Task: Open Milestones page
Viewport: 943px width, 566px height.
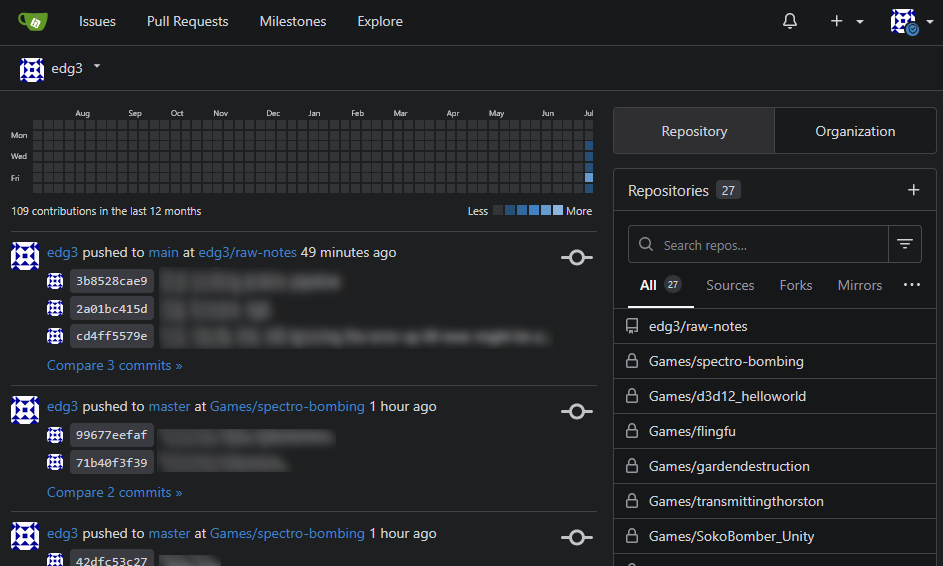Action: coord(293,22)
